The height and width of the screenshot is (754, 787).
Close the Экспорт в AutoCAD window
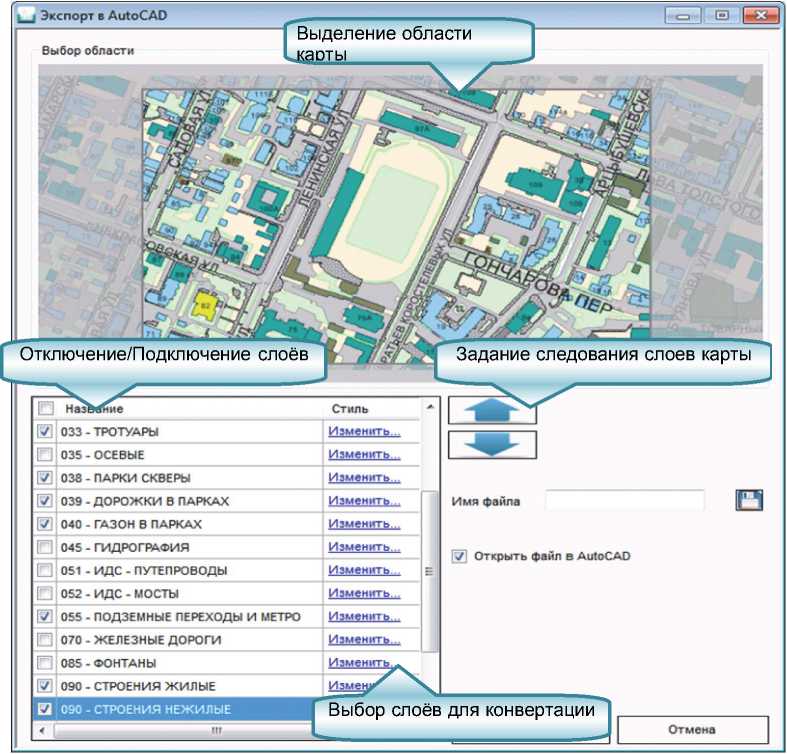coord(761,16)
